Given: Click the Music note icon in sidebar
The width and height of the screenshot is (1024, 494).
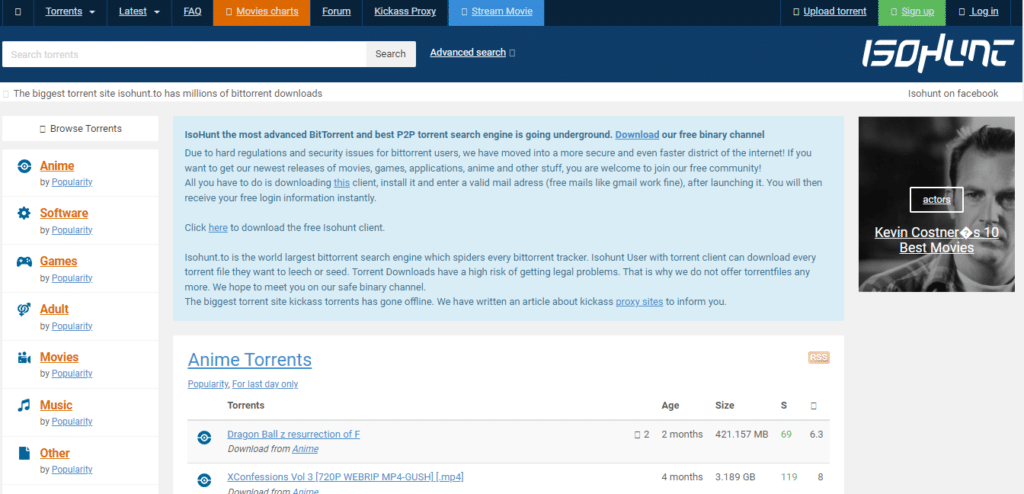Looking at the screenshot, I should [24, 405].
